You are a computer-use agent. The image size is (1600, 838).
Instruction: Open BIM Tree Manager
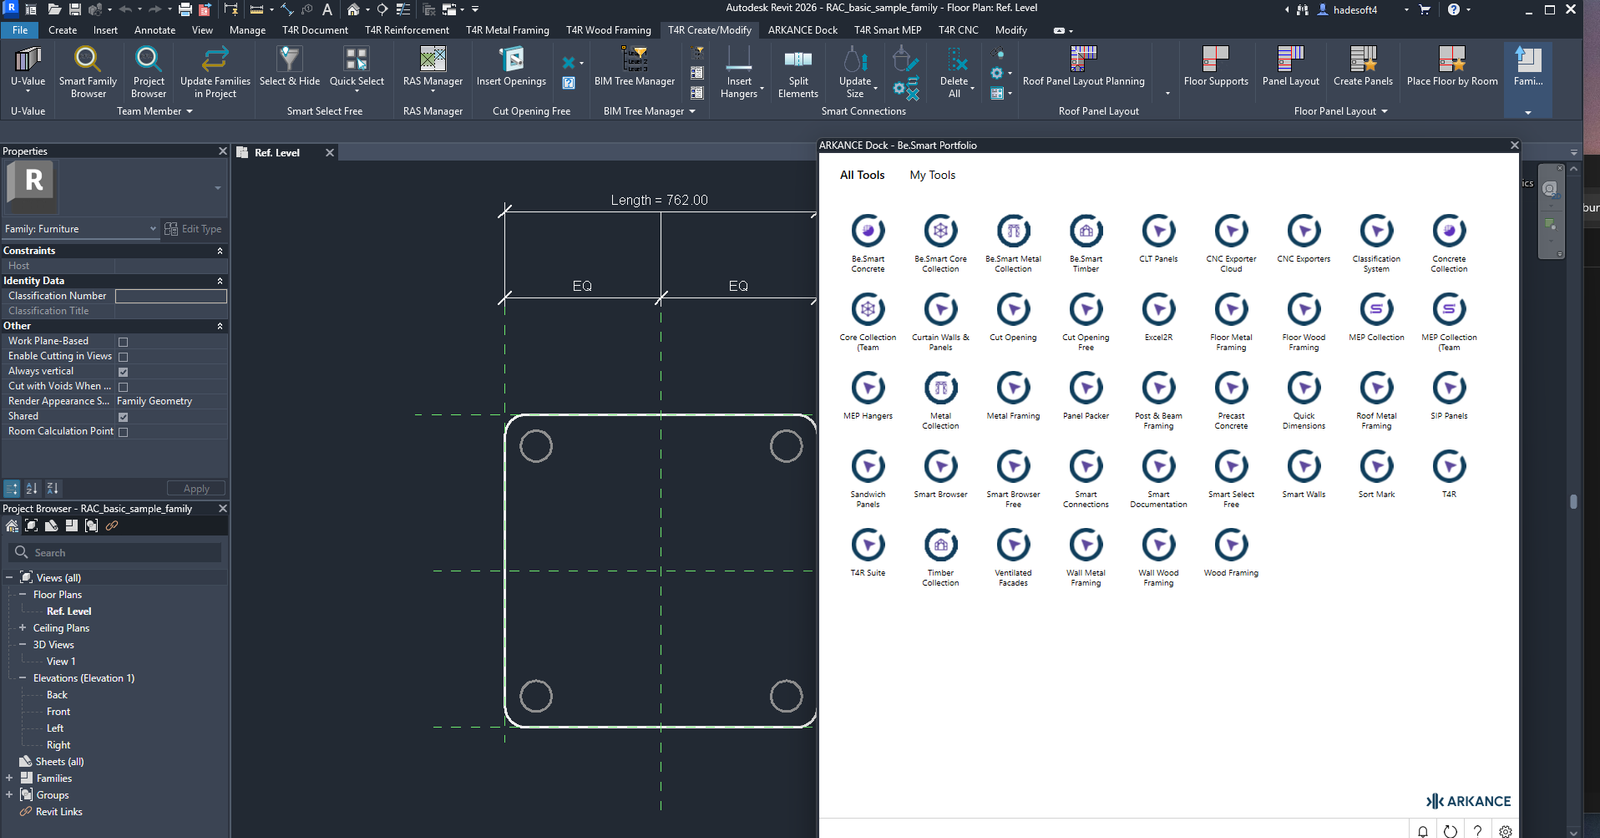coord(634,68)
